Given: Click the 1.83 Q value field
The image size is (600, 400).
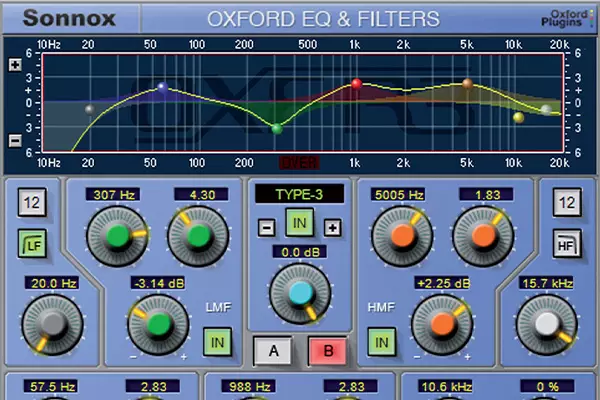Looking at the screenshot, I should pyautogui.click(x=486, y=195).
